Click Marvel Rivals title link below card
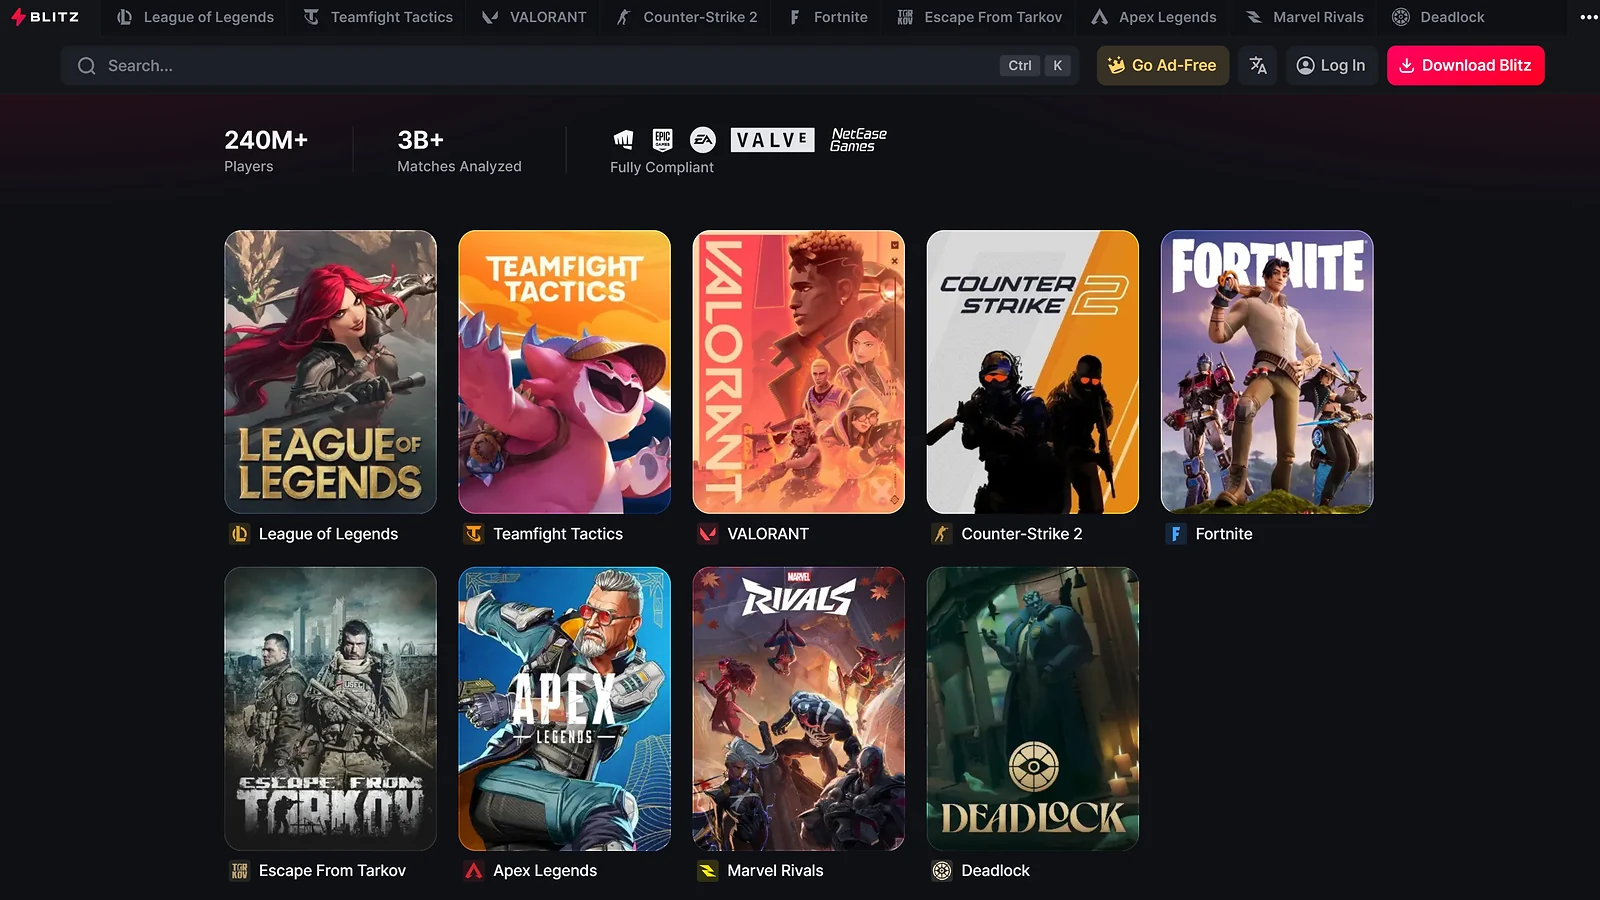 pyautogui.click(x=775, y=871)
